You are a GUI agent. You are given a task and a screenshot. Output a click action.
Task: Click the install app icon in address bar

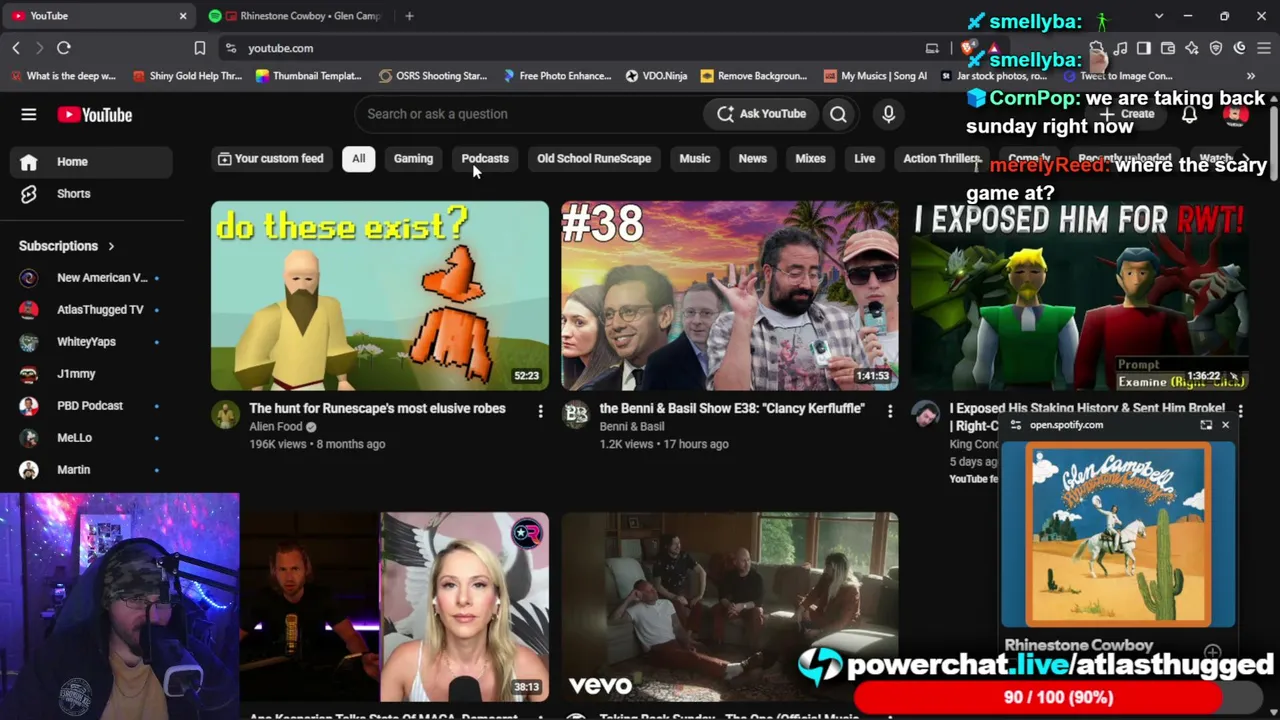pos(932,48)
